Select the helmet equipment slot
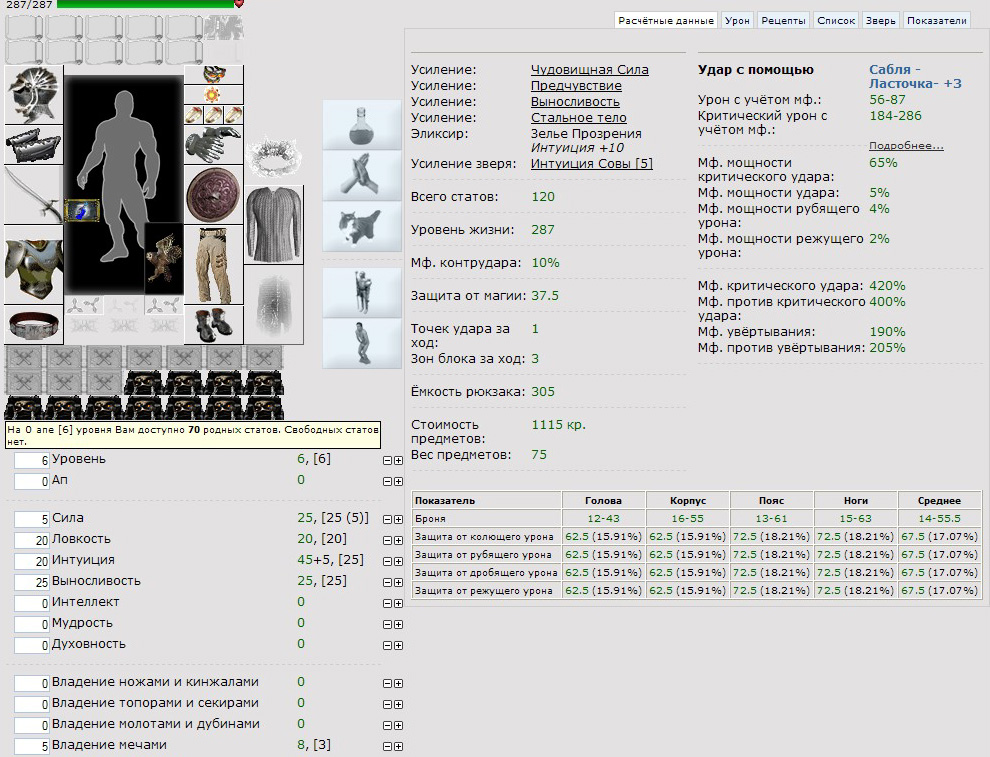 pyautogui.click(x=34, y=95)
